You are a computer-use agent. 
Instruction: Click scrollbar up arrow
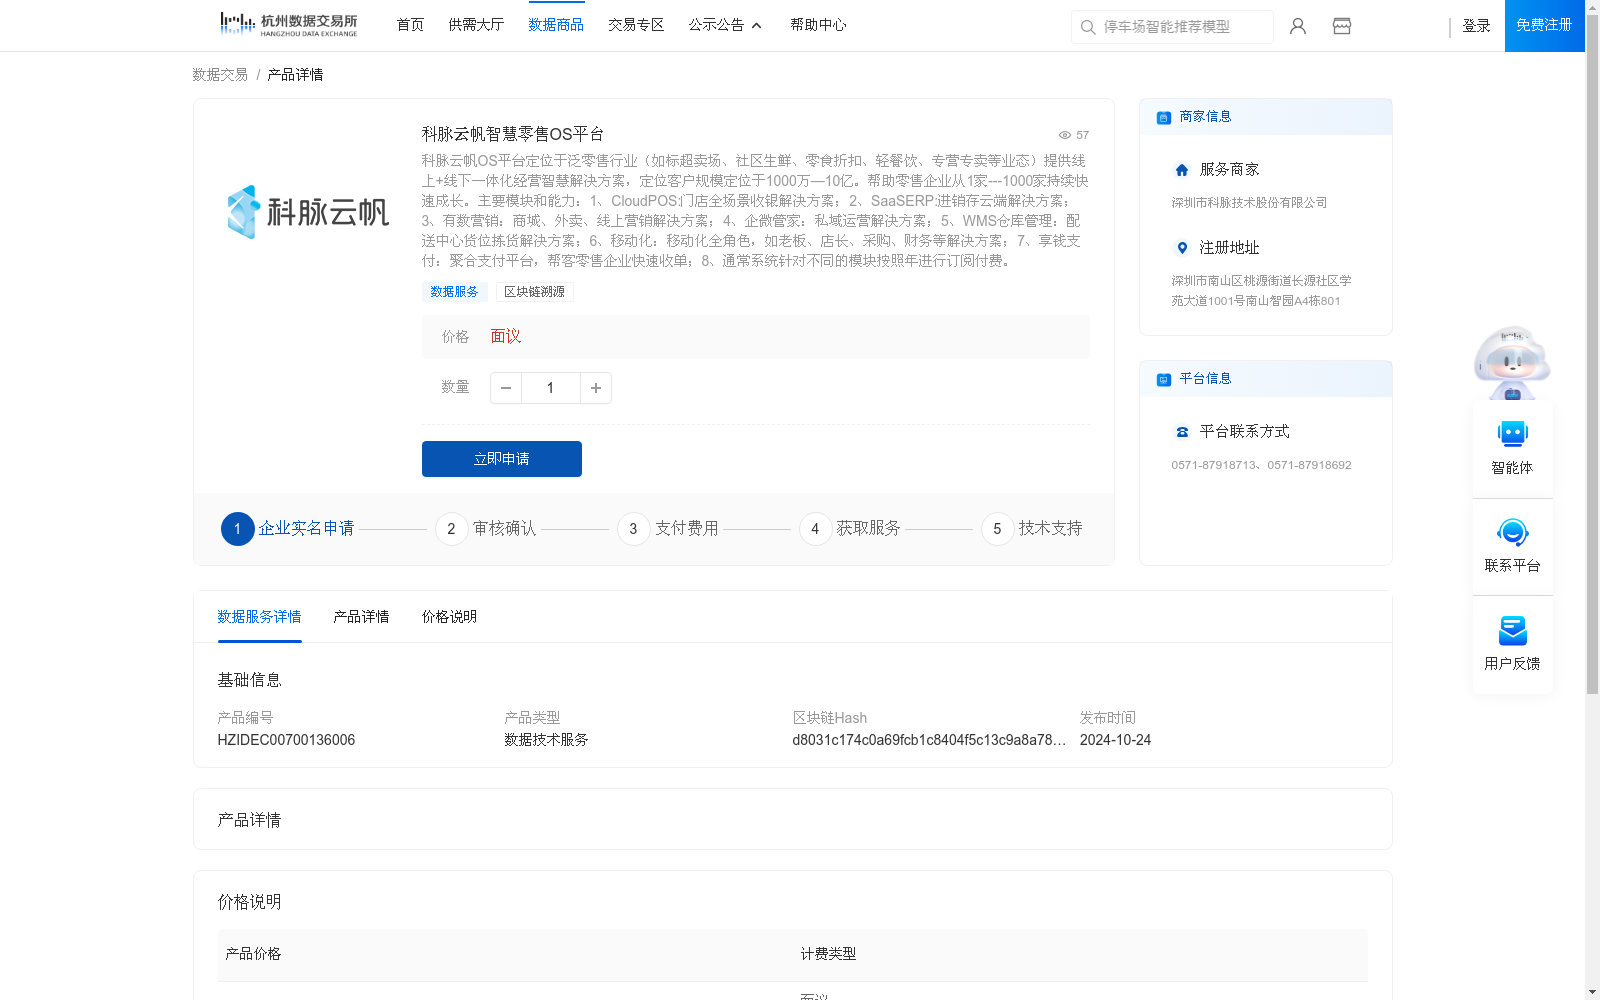click(x=1592, y=7)
